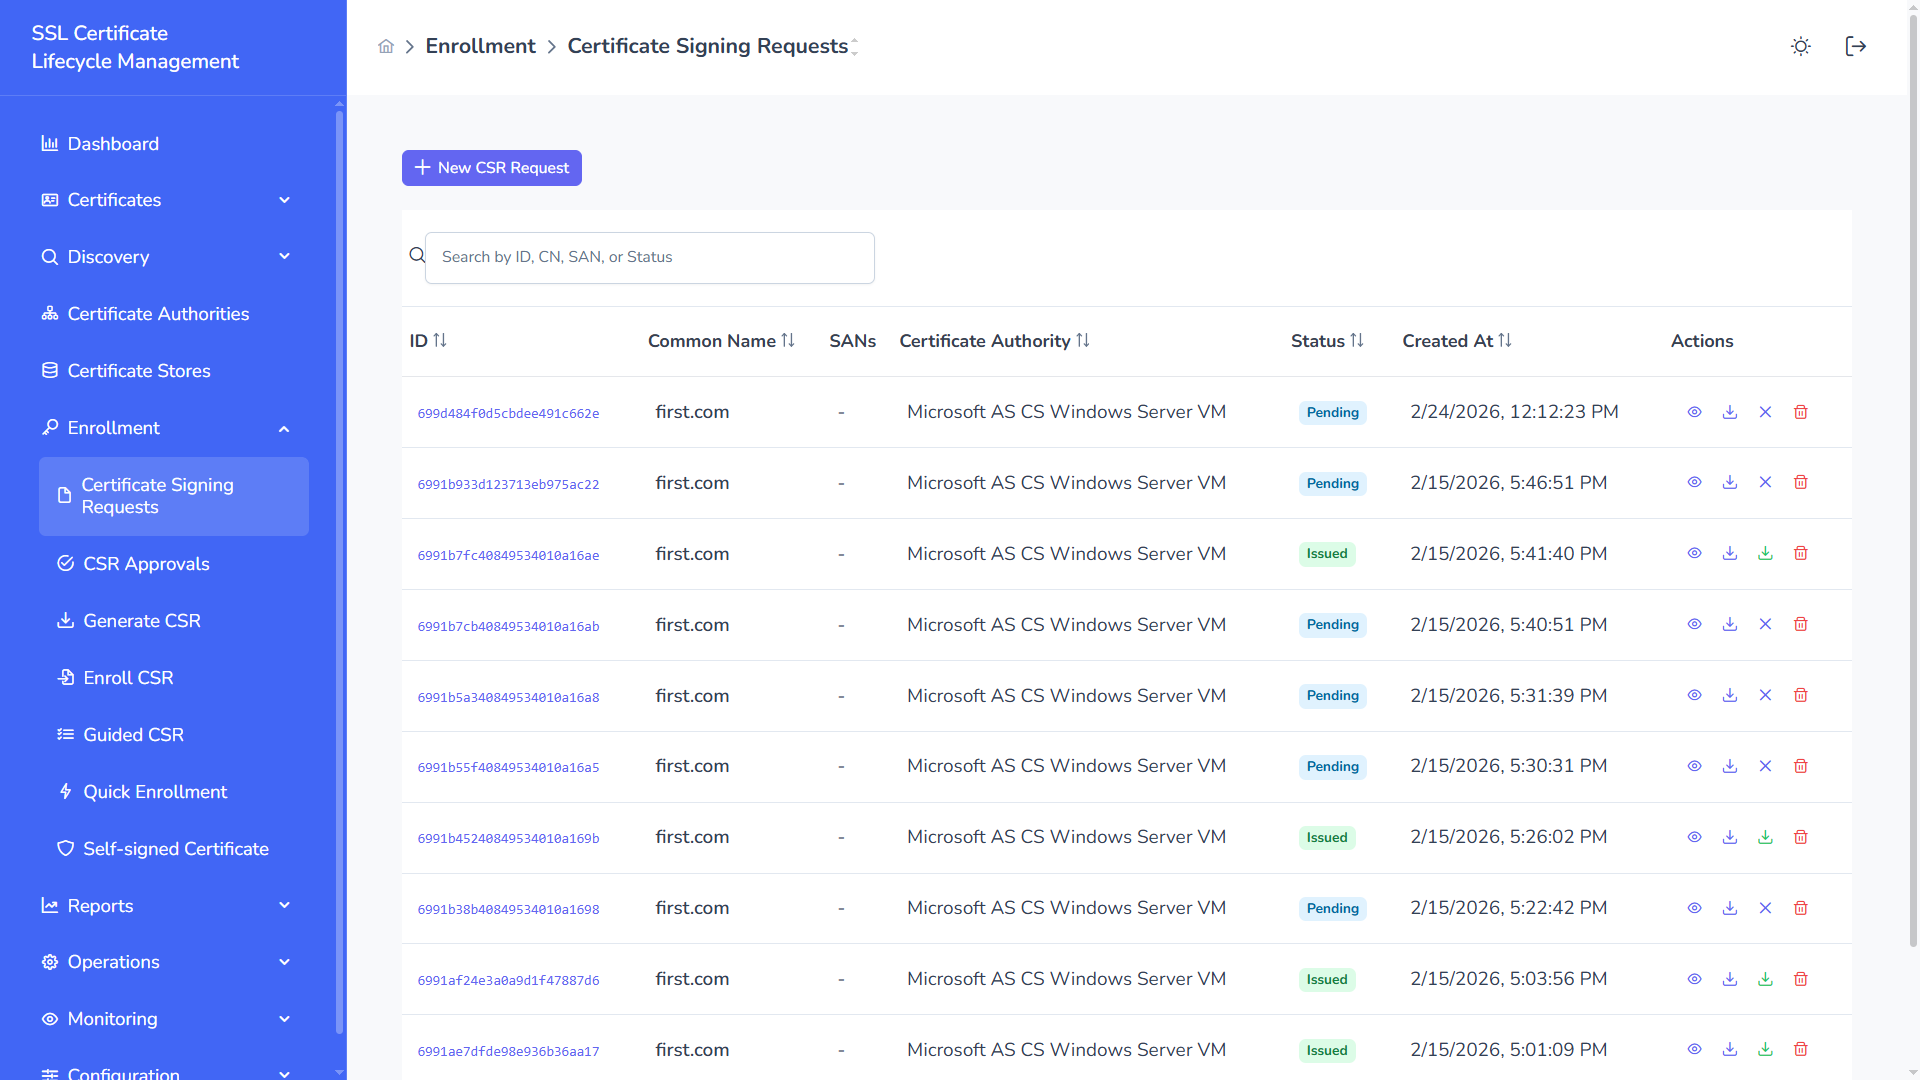Download the CSR for the first pending request
Screen dimensions: 1920x1080
click(x=1730, y=411)
